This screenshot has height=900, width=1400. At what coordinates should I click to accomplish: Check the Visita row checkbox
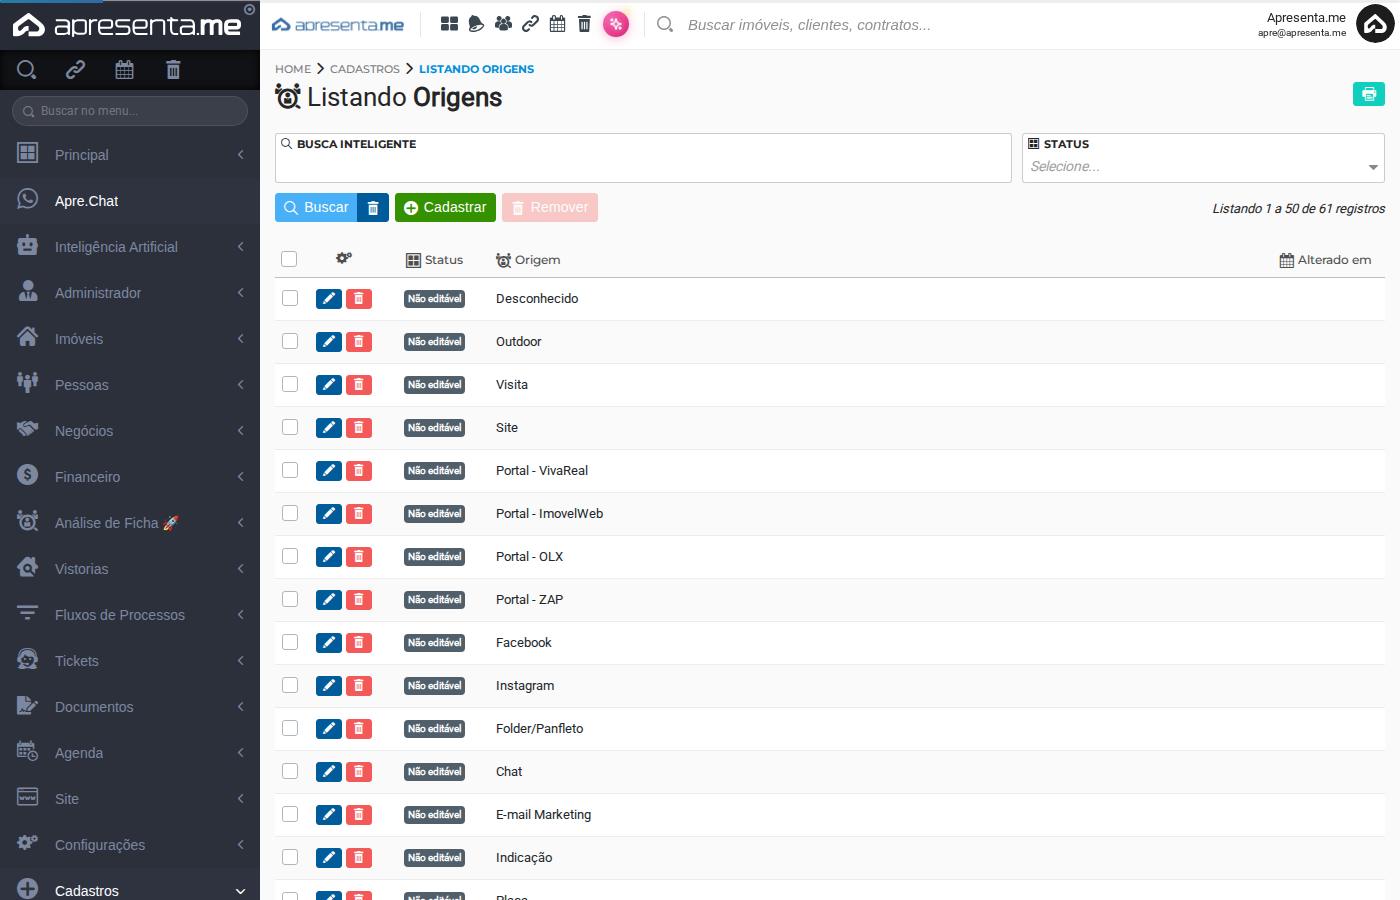point(290,384)
